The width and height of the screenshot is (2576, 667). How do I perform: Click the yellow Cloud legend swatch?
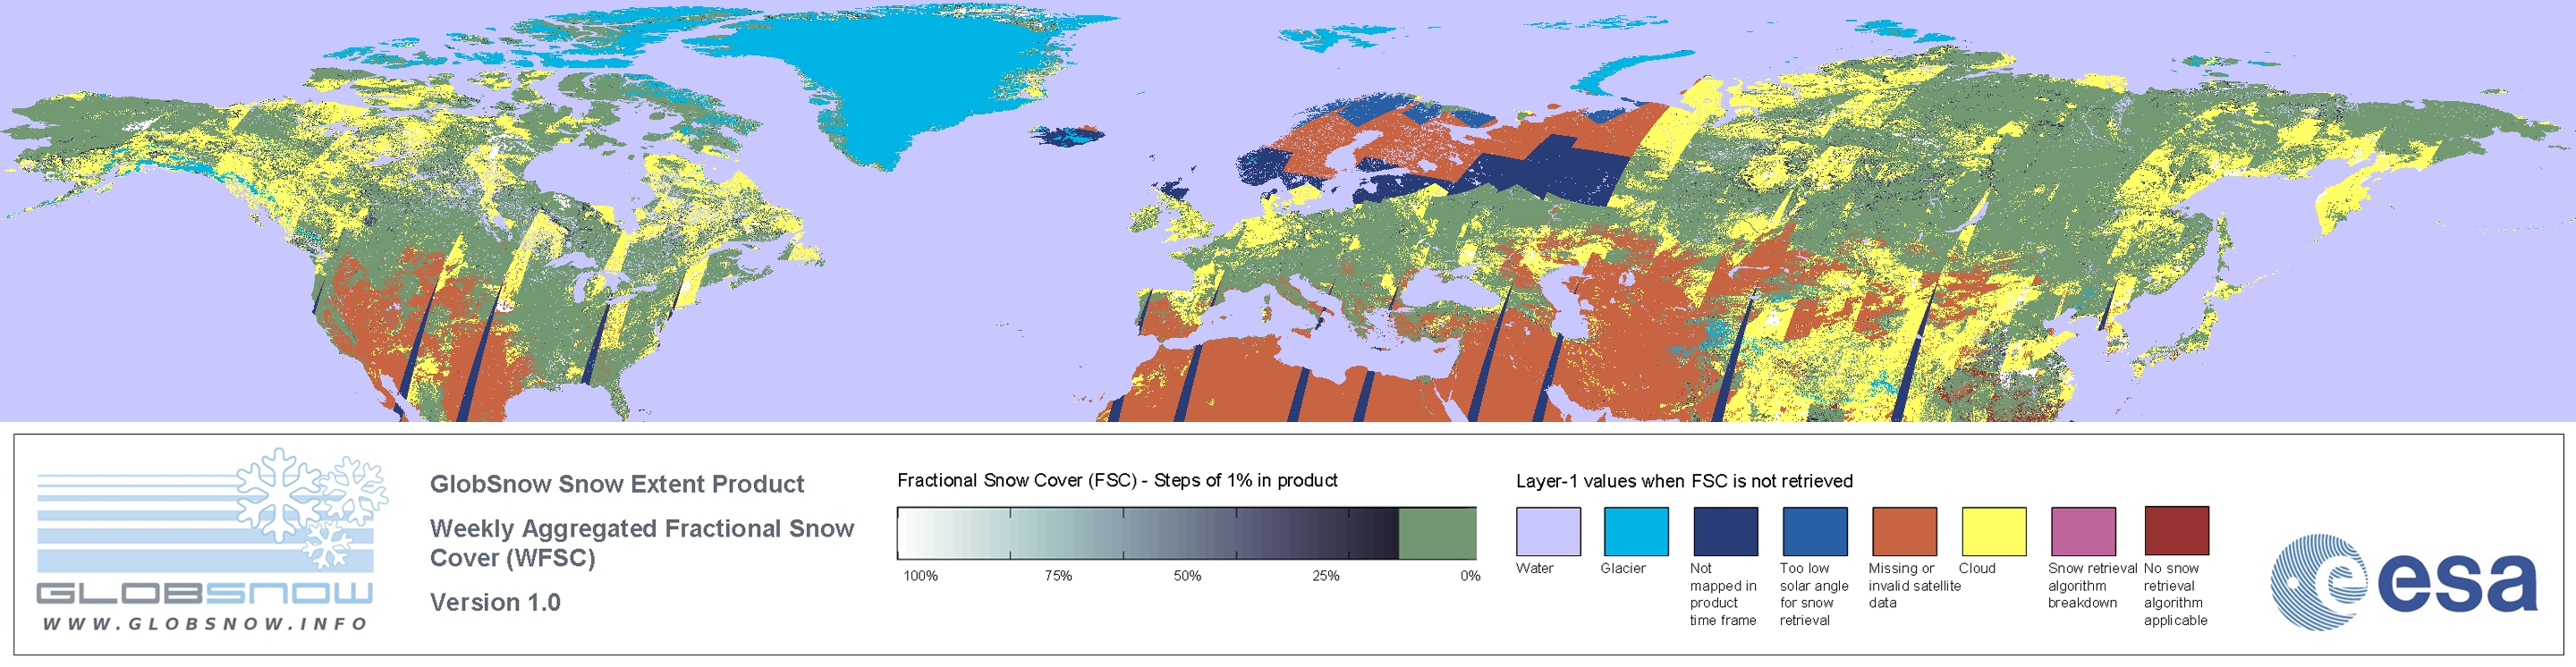point(1993,531)
